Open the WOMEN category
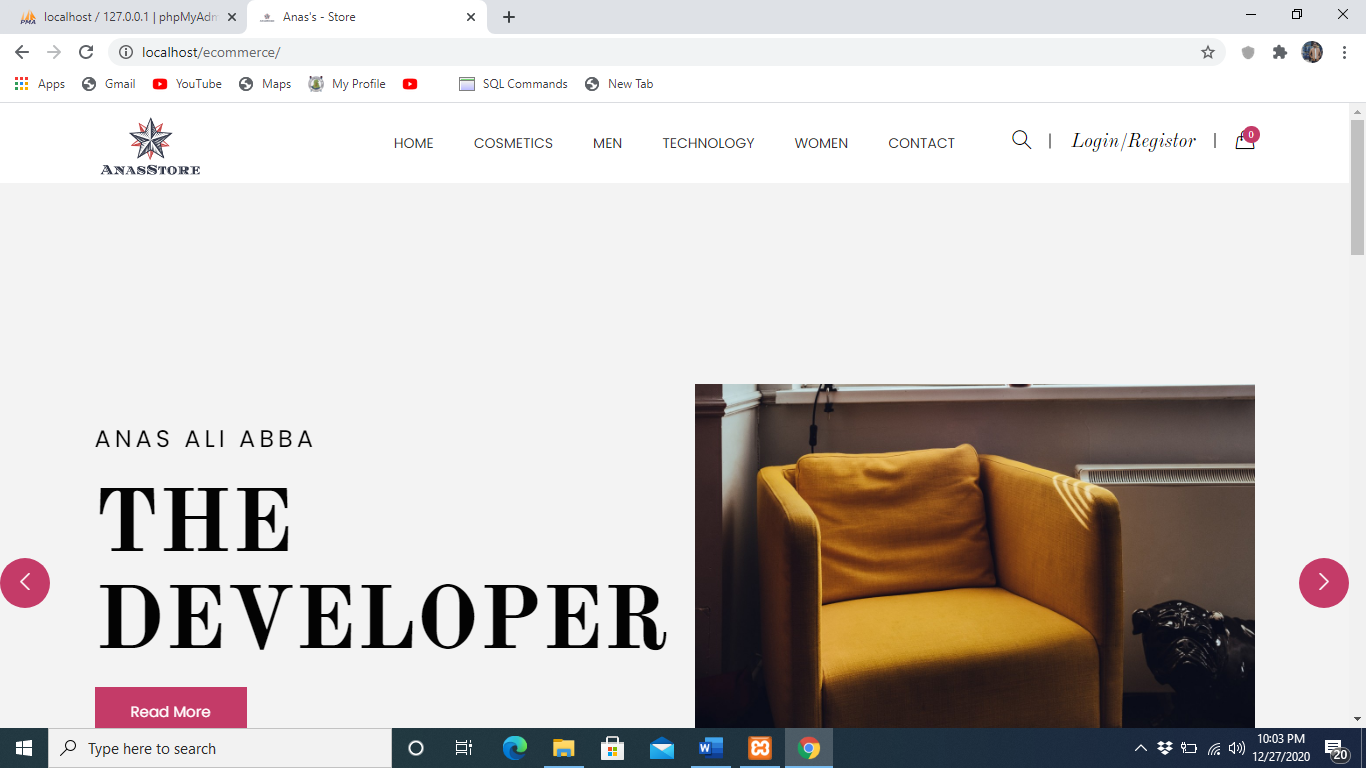 (x=821, y=143)
